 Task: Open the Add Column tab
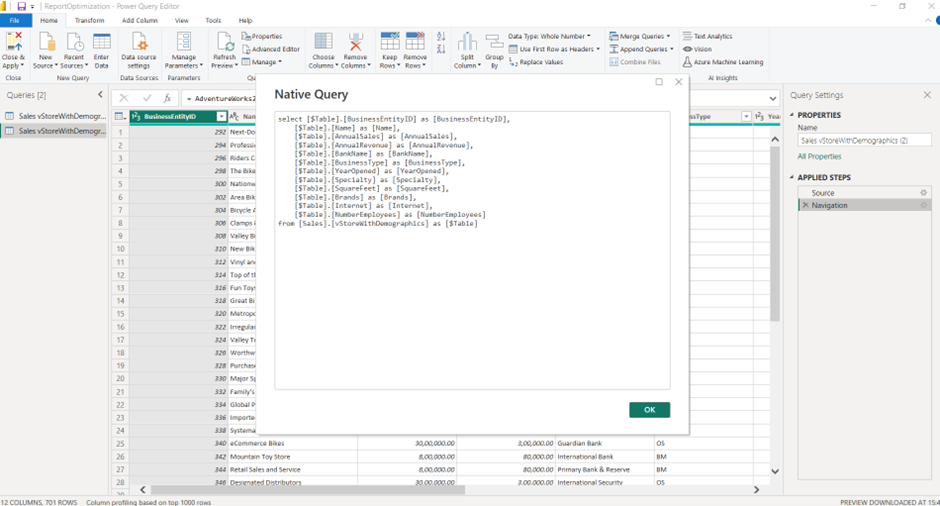click(x=140, y=20)
